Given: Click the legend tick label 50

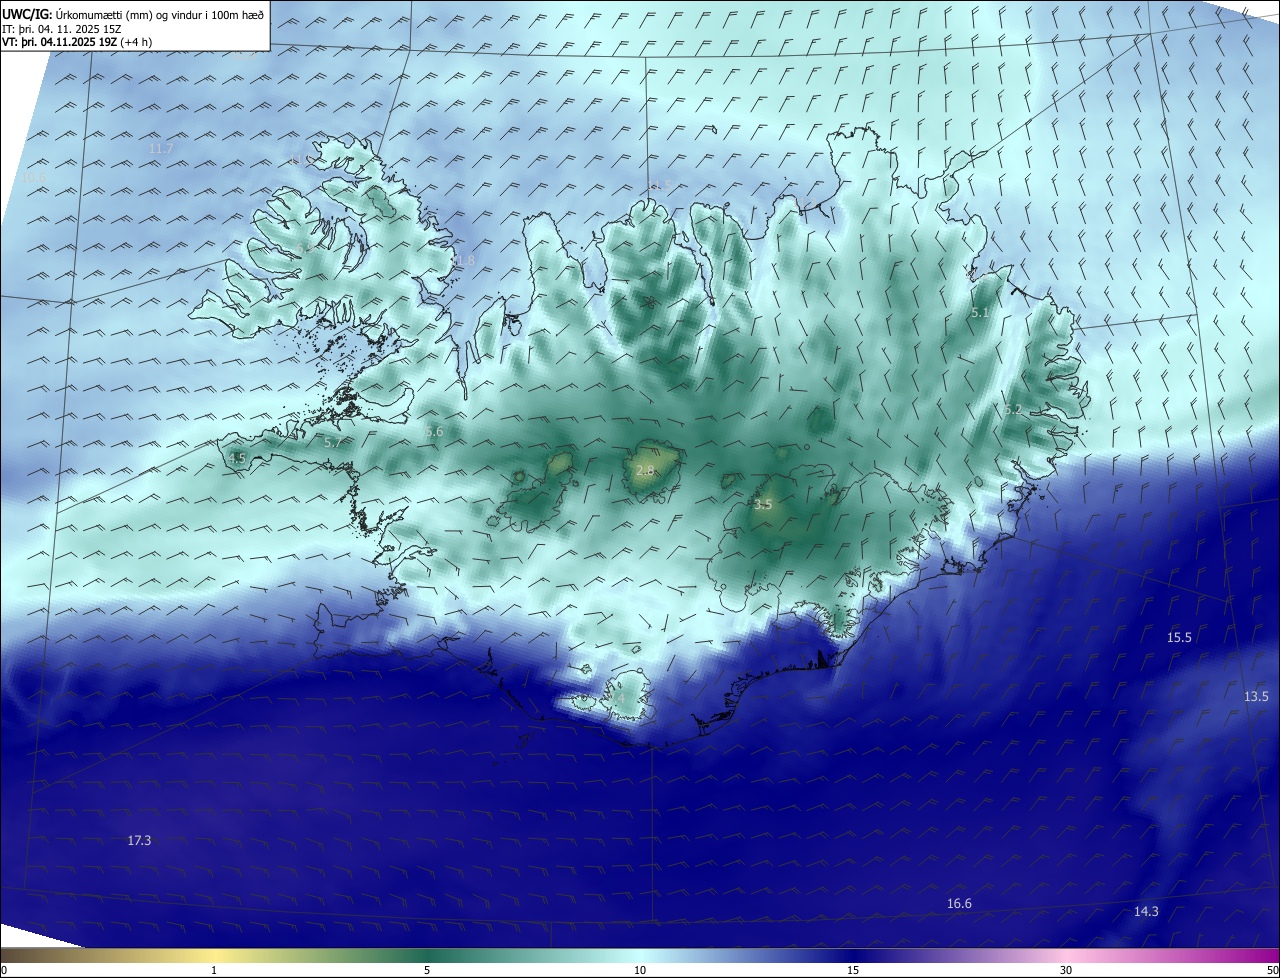Looking at the screenshot, I should tap(1272, 970).
